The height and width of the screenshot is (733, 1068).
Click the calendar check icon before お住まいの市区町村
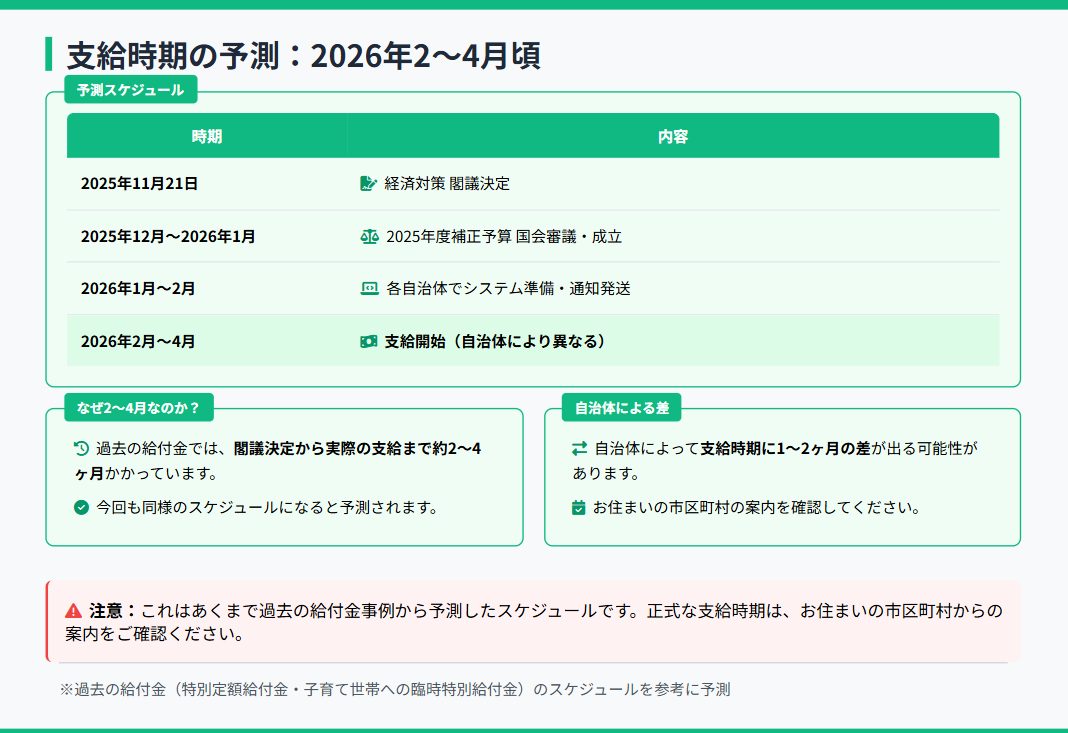click(x=579, y=508)
